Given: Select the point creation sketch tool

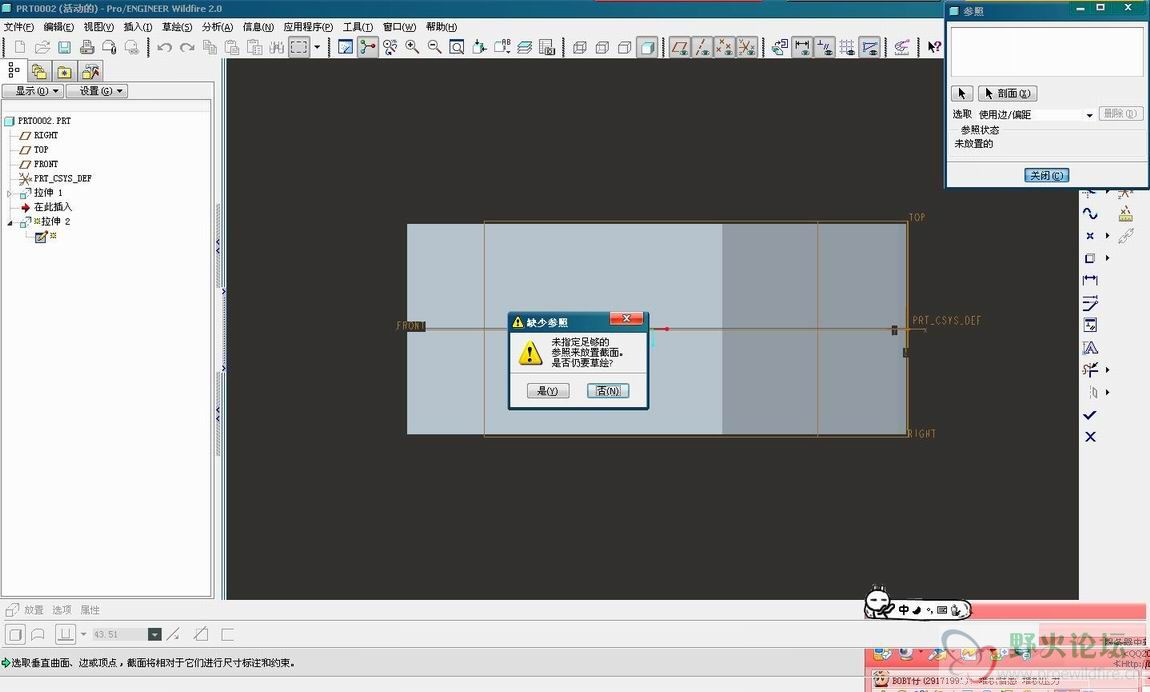Looking at the screenshot, I should coord(1090,236).
